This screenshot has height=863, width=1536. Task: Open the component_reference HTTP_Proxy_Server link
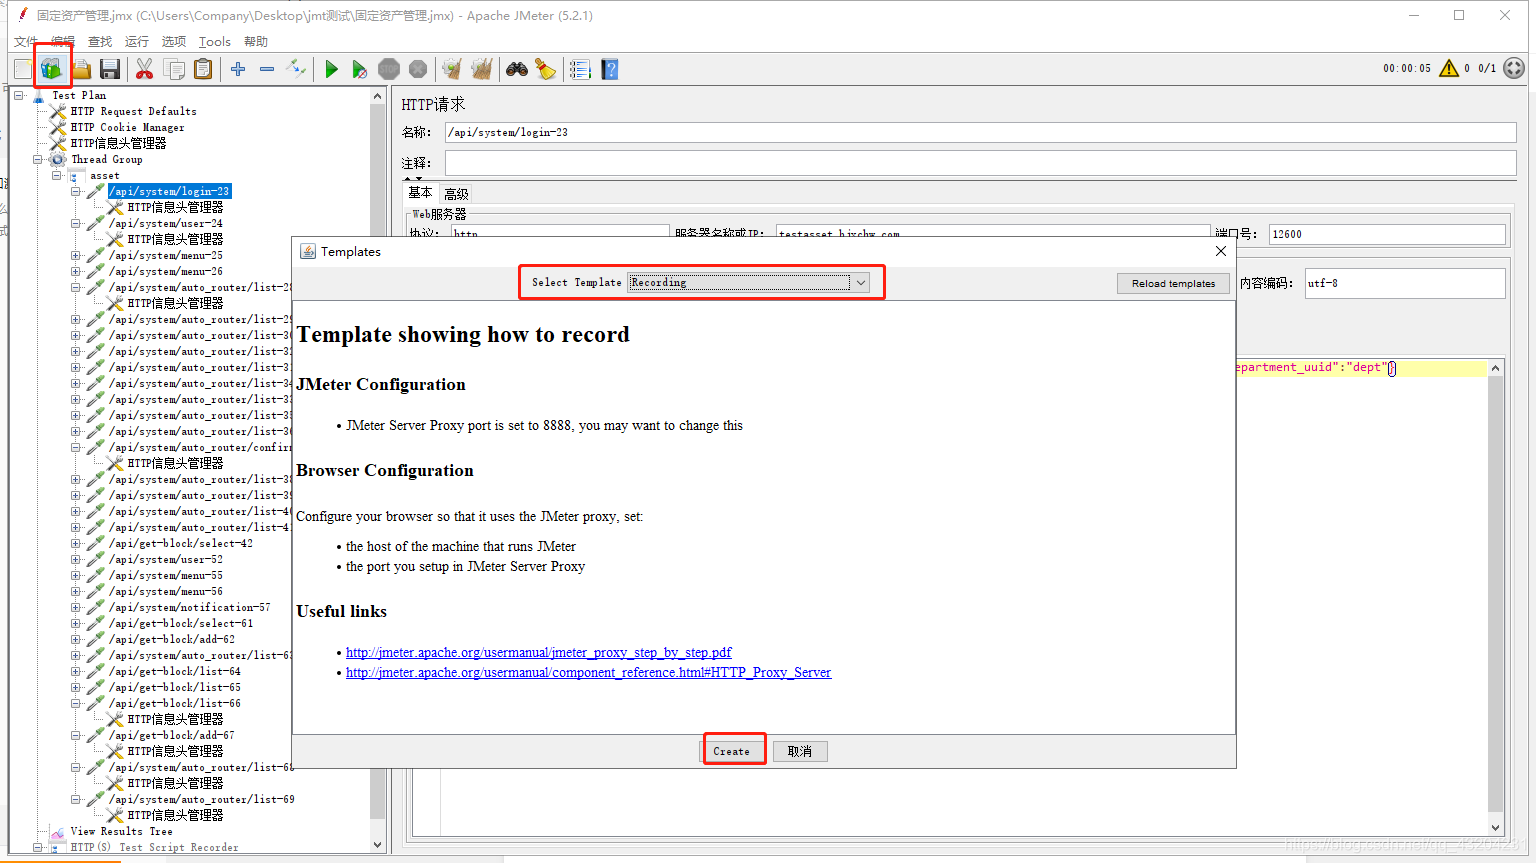[x=588, y=672]
